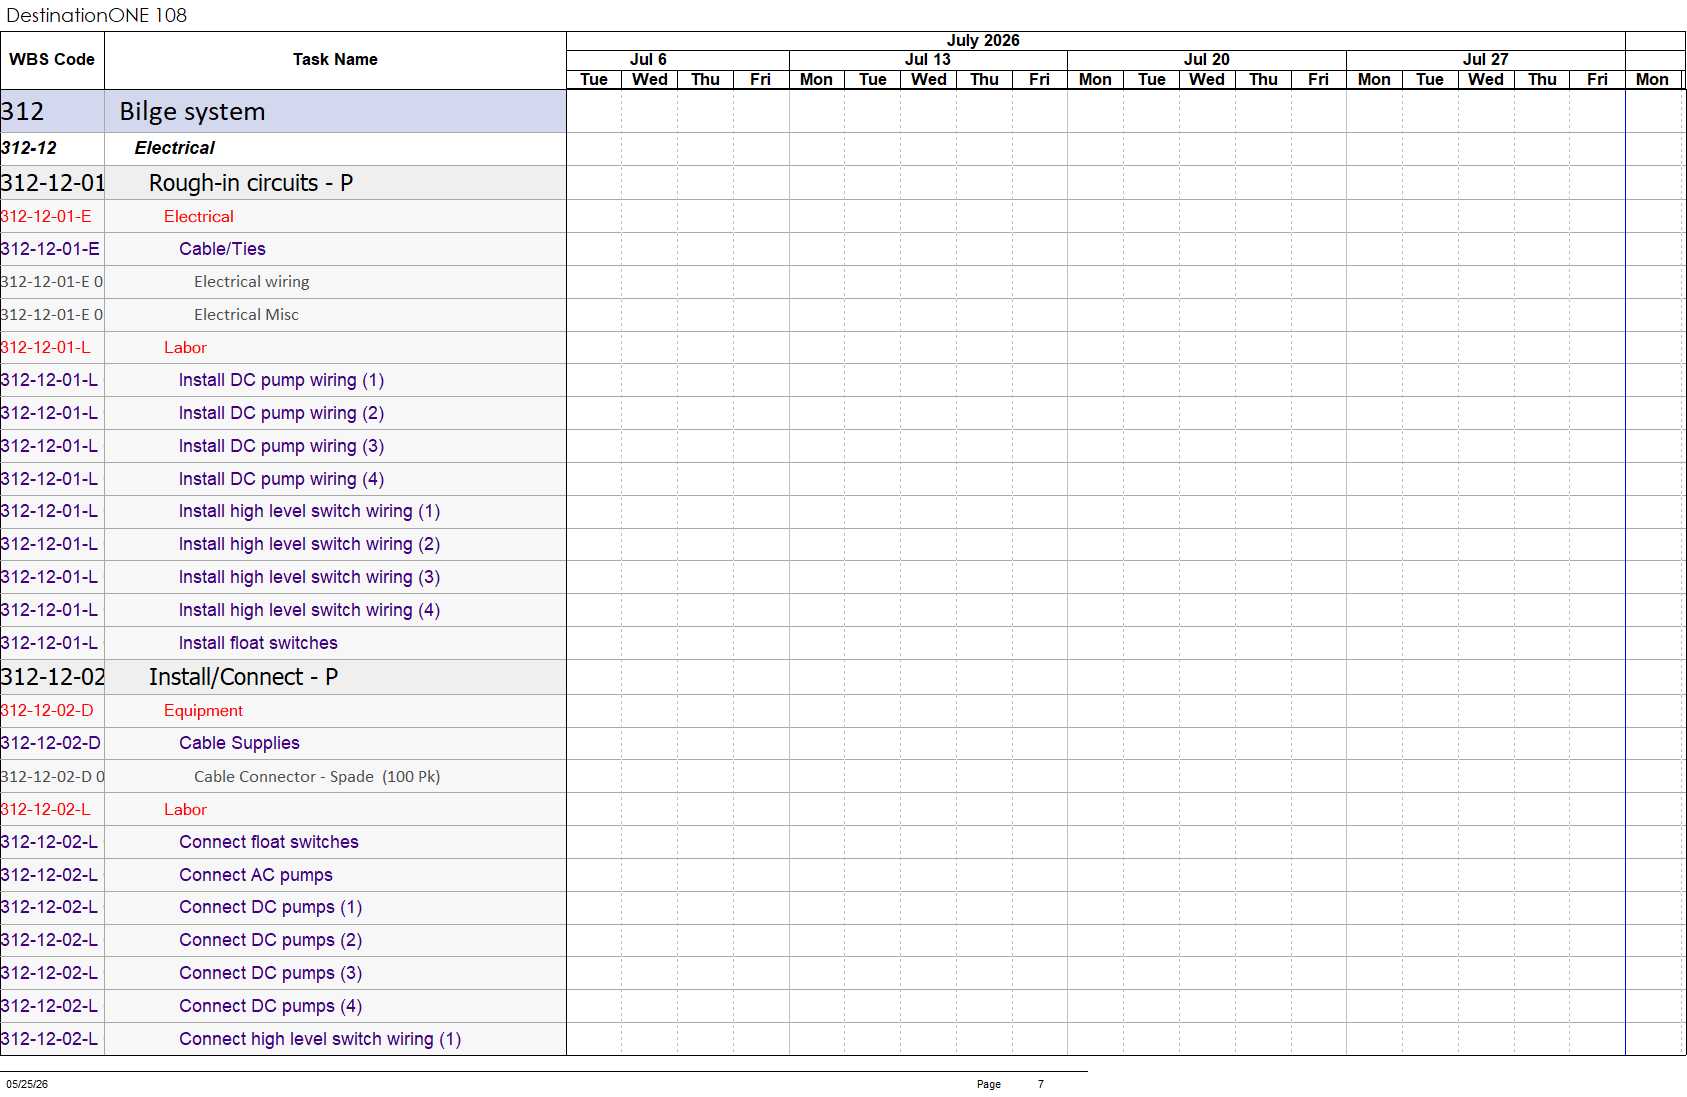Select the Electrical Misc row

[x=283, y=315]
